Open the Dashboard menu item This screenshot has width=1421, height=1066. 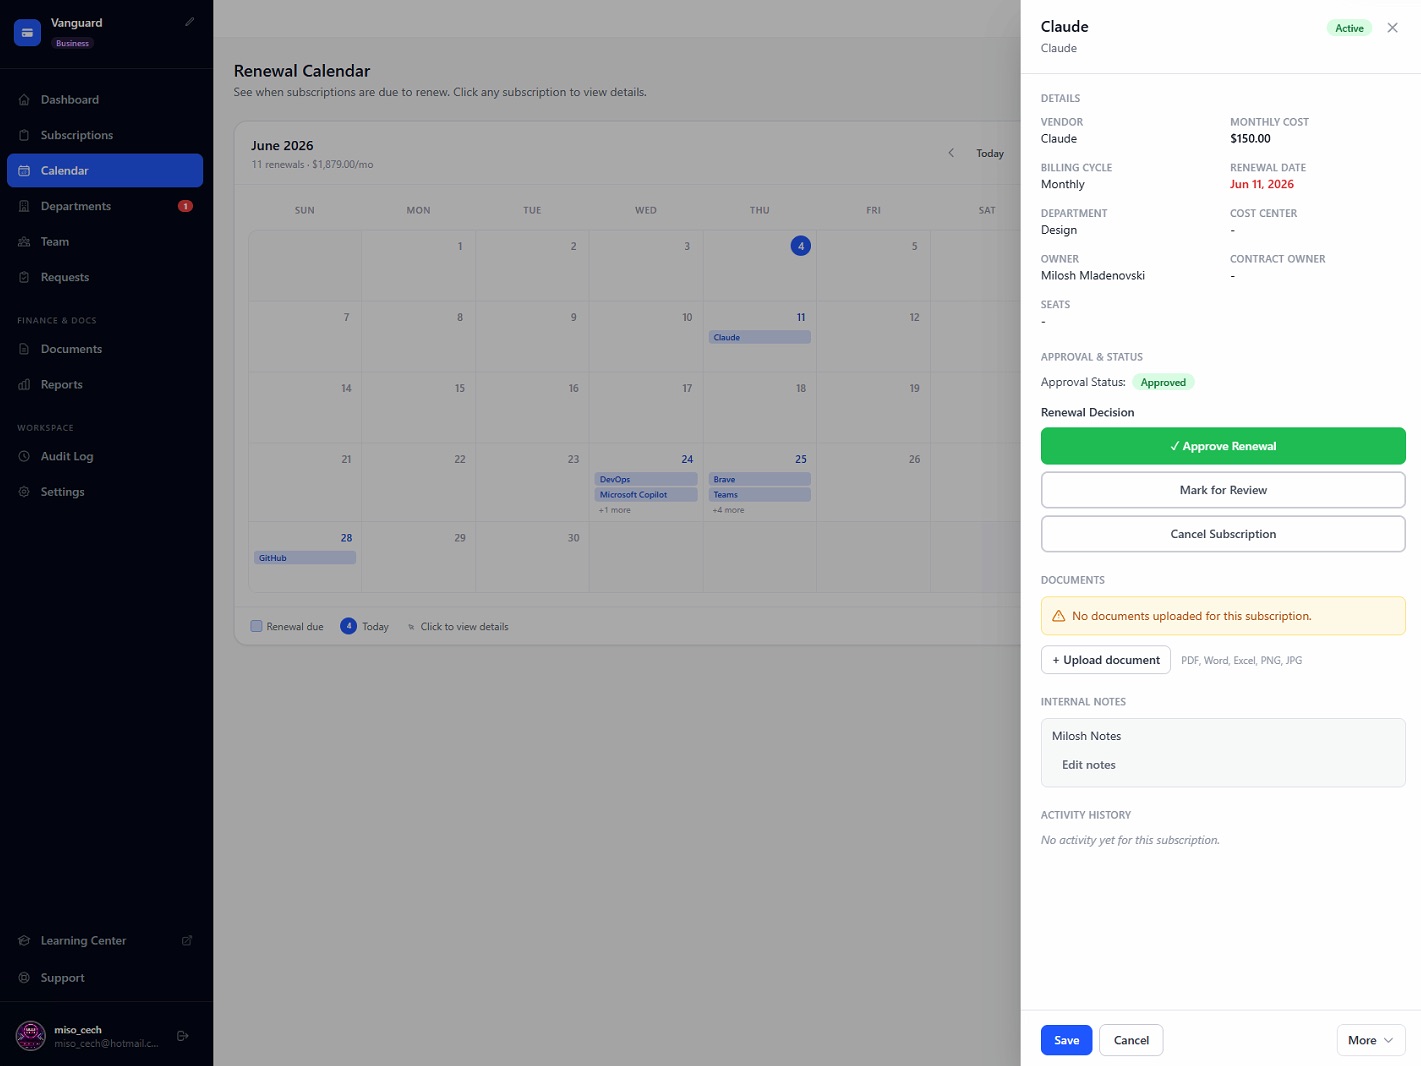coord(105,100)
